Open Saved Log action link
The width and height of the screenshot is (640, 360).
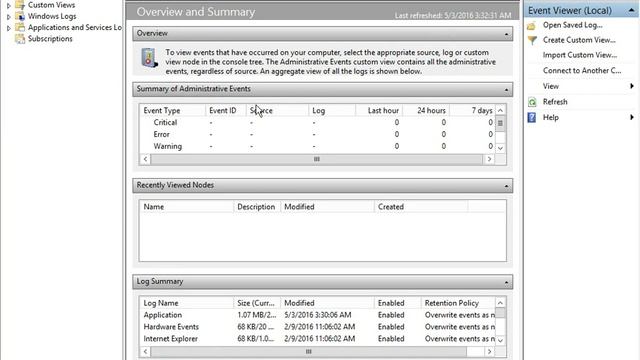coord(572,25)
